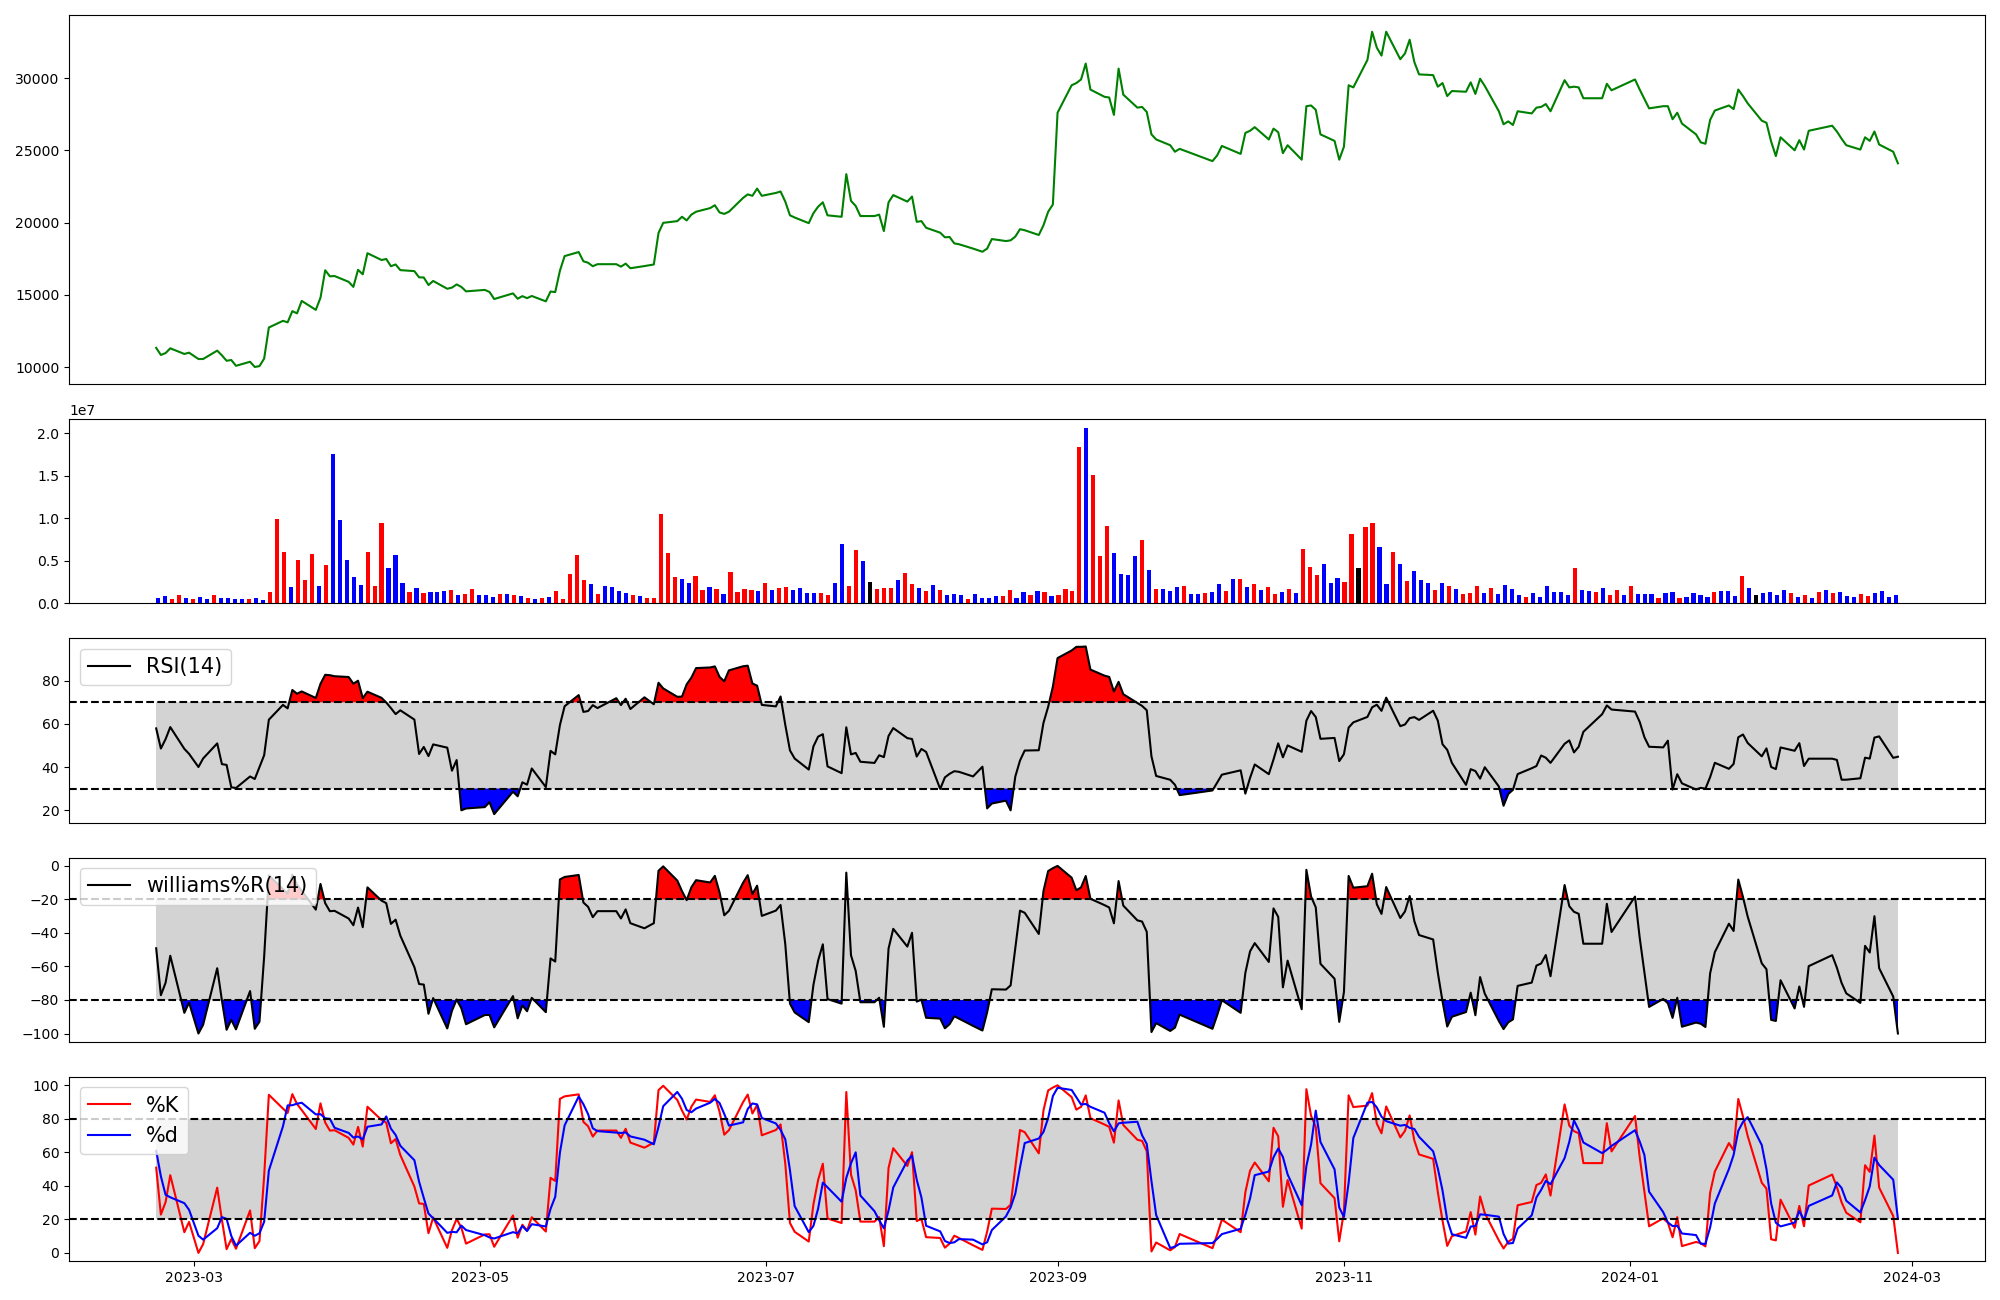This screenshot has width=2000, height=1300.
Task: Select the 2024-01 date tick label
Action: [x=1631, y=1277]
